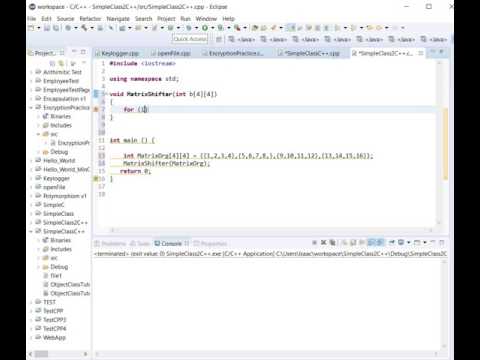
Task: Open the Tasks view tab
Action: click(x=140, y=243)
